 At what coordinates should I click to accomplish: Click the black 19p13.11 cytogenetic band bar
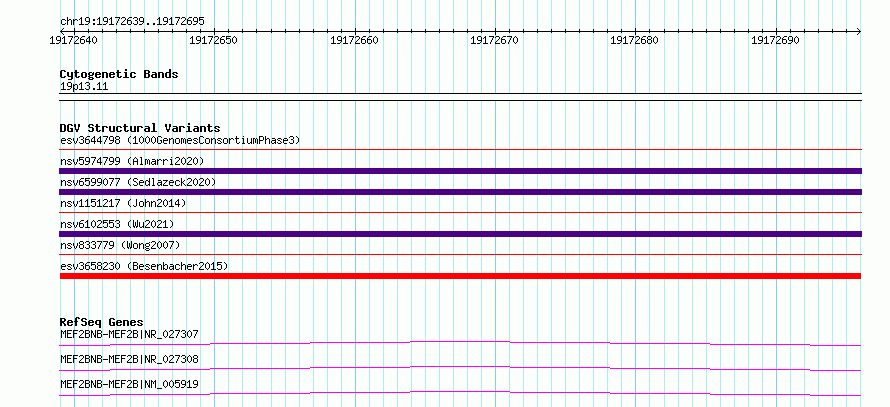[460, 97]
